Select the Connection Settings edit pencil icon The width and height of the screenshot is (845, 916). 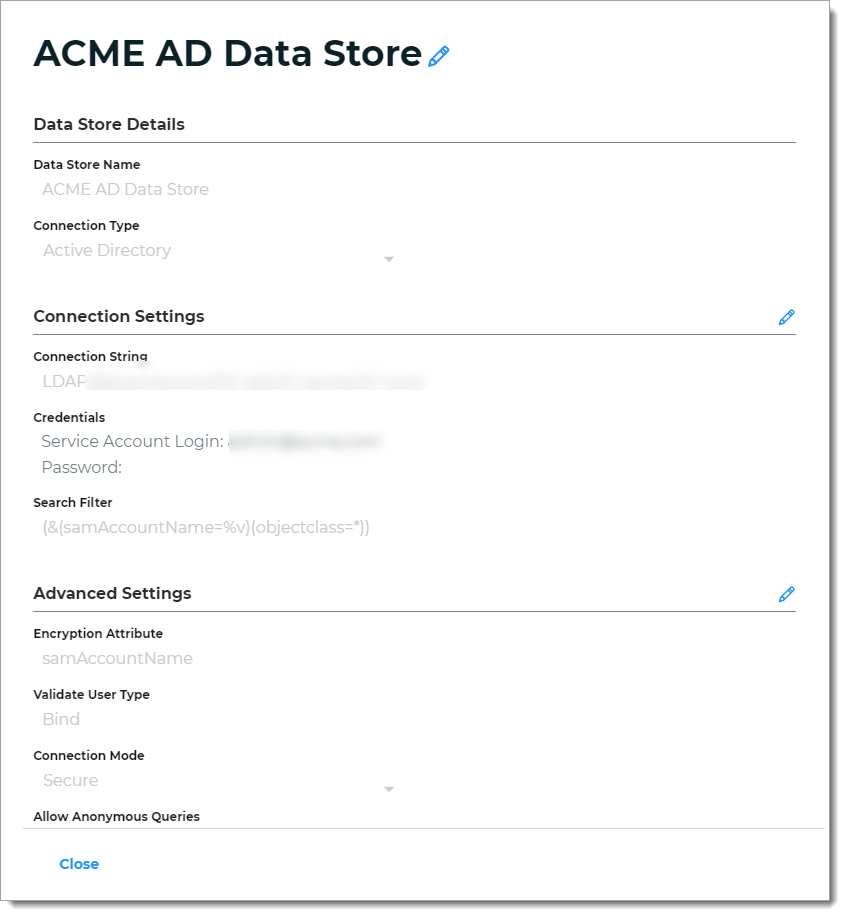click(x=787, y=317)
